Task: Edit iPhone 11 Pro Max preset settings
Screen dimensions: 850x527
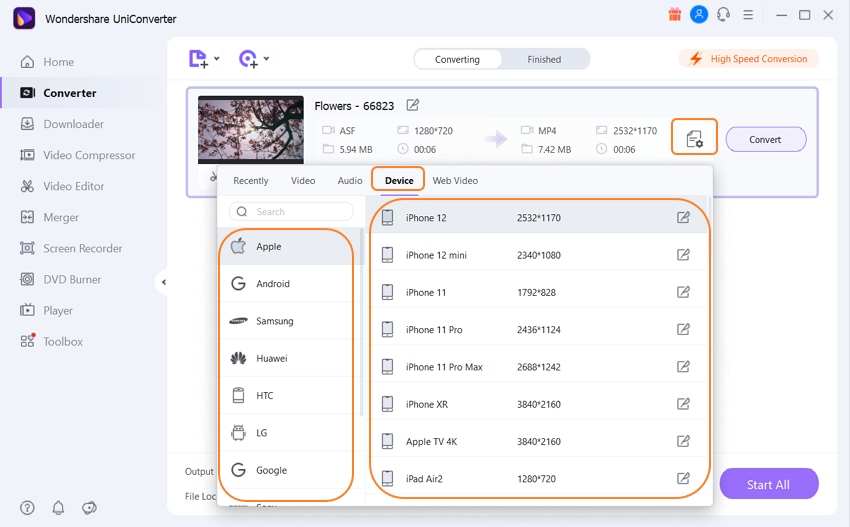Action: (683, 367)
